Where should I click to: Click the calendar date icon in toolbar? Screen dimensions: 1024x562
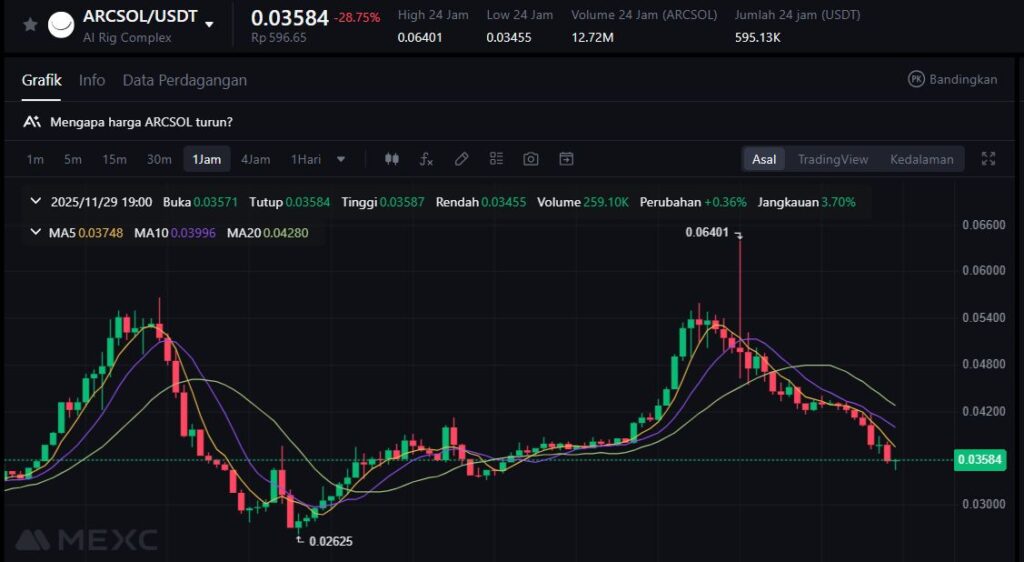click(566, 159)
